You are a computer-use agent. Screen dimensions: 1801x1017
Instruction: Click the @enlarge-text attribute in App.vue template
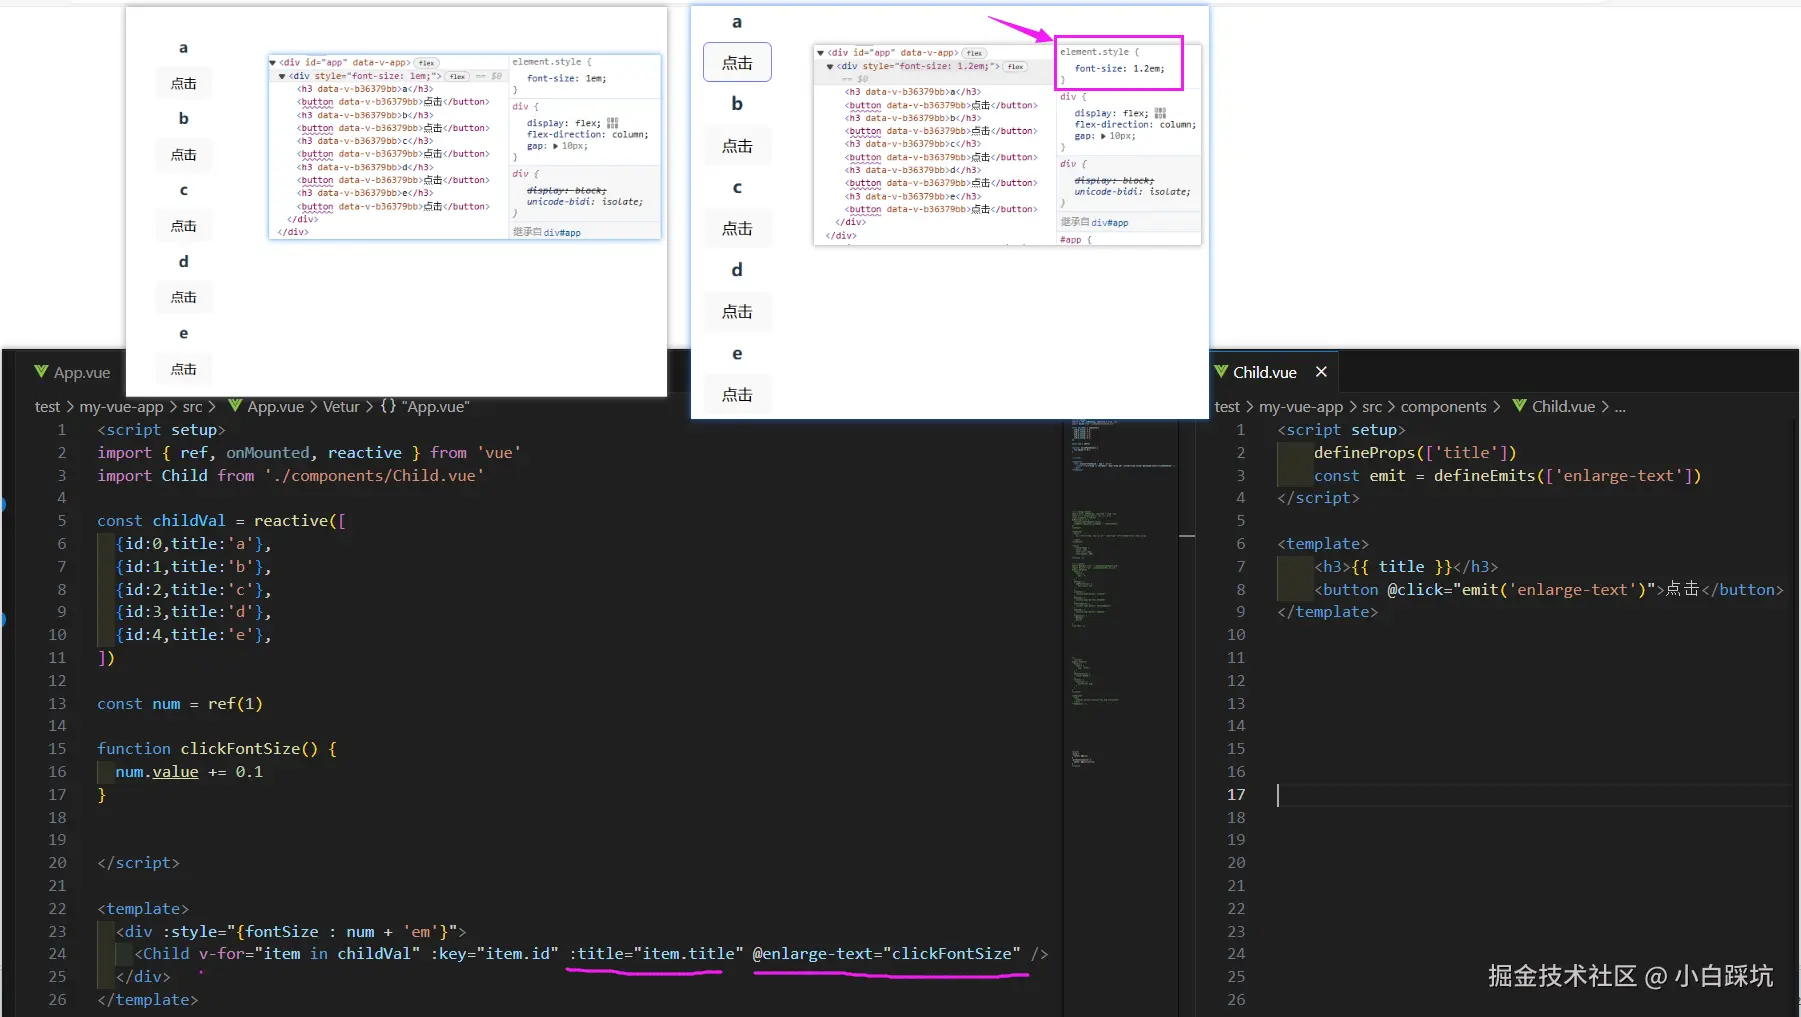click(x=887, y=954)
